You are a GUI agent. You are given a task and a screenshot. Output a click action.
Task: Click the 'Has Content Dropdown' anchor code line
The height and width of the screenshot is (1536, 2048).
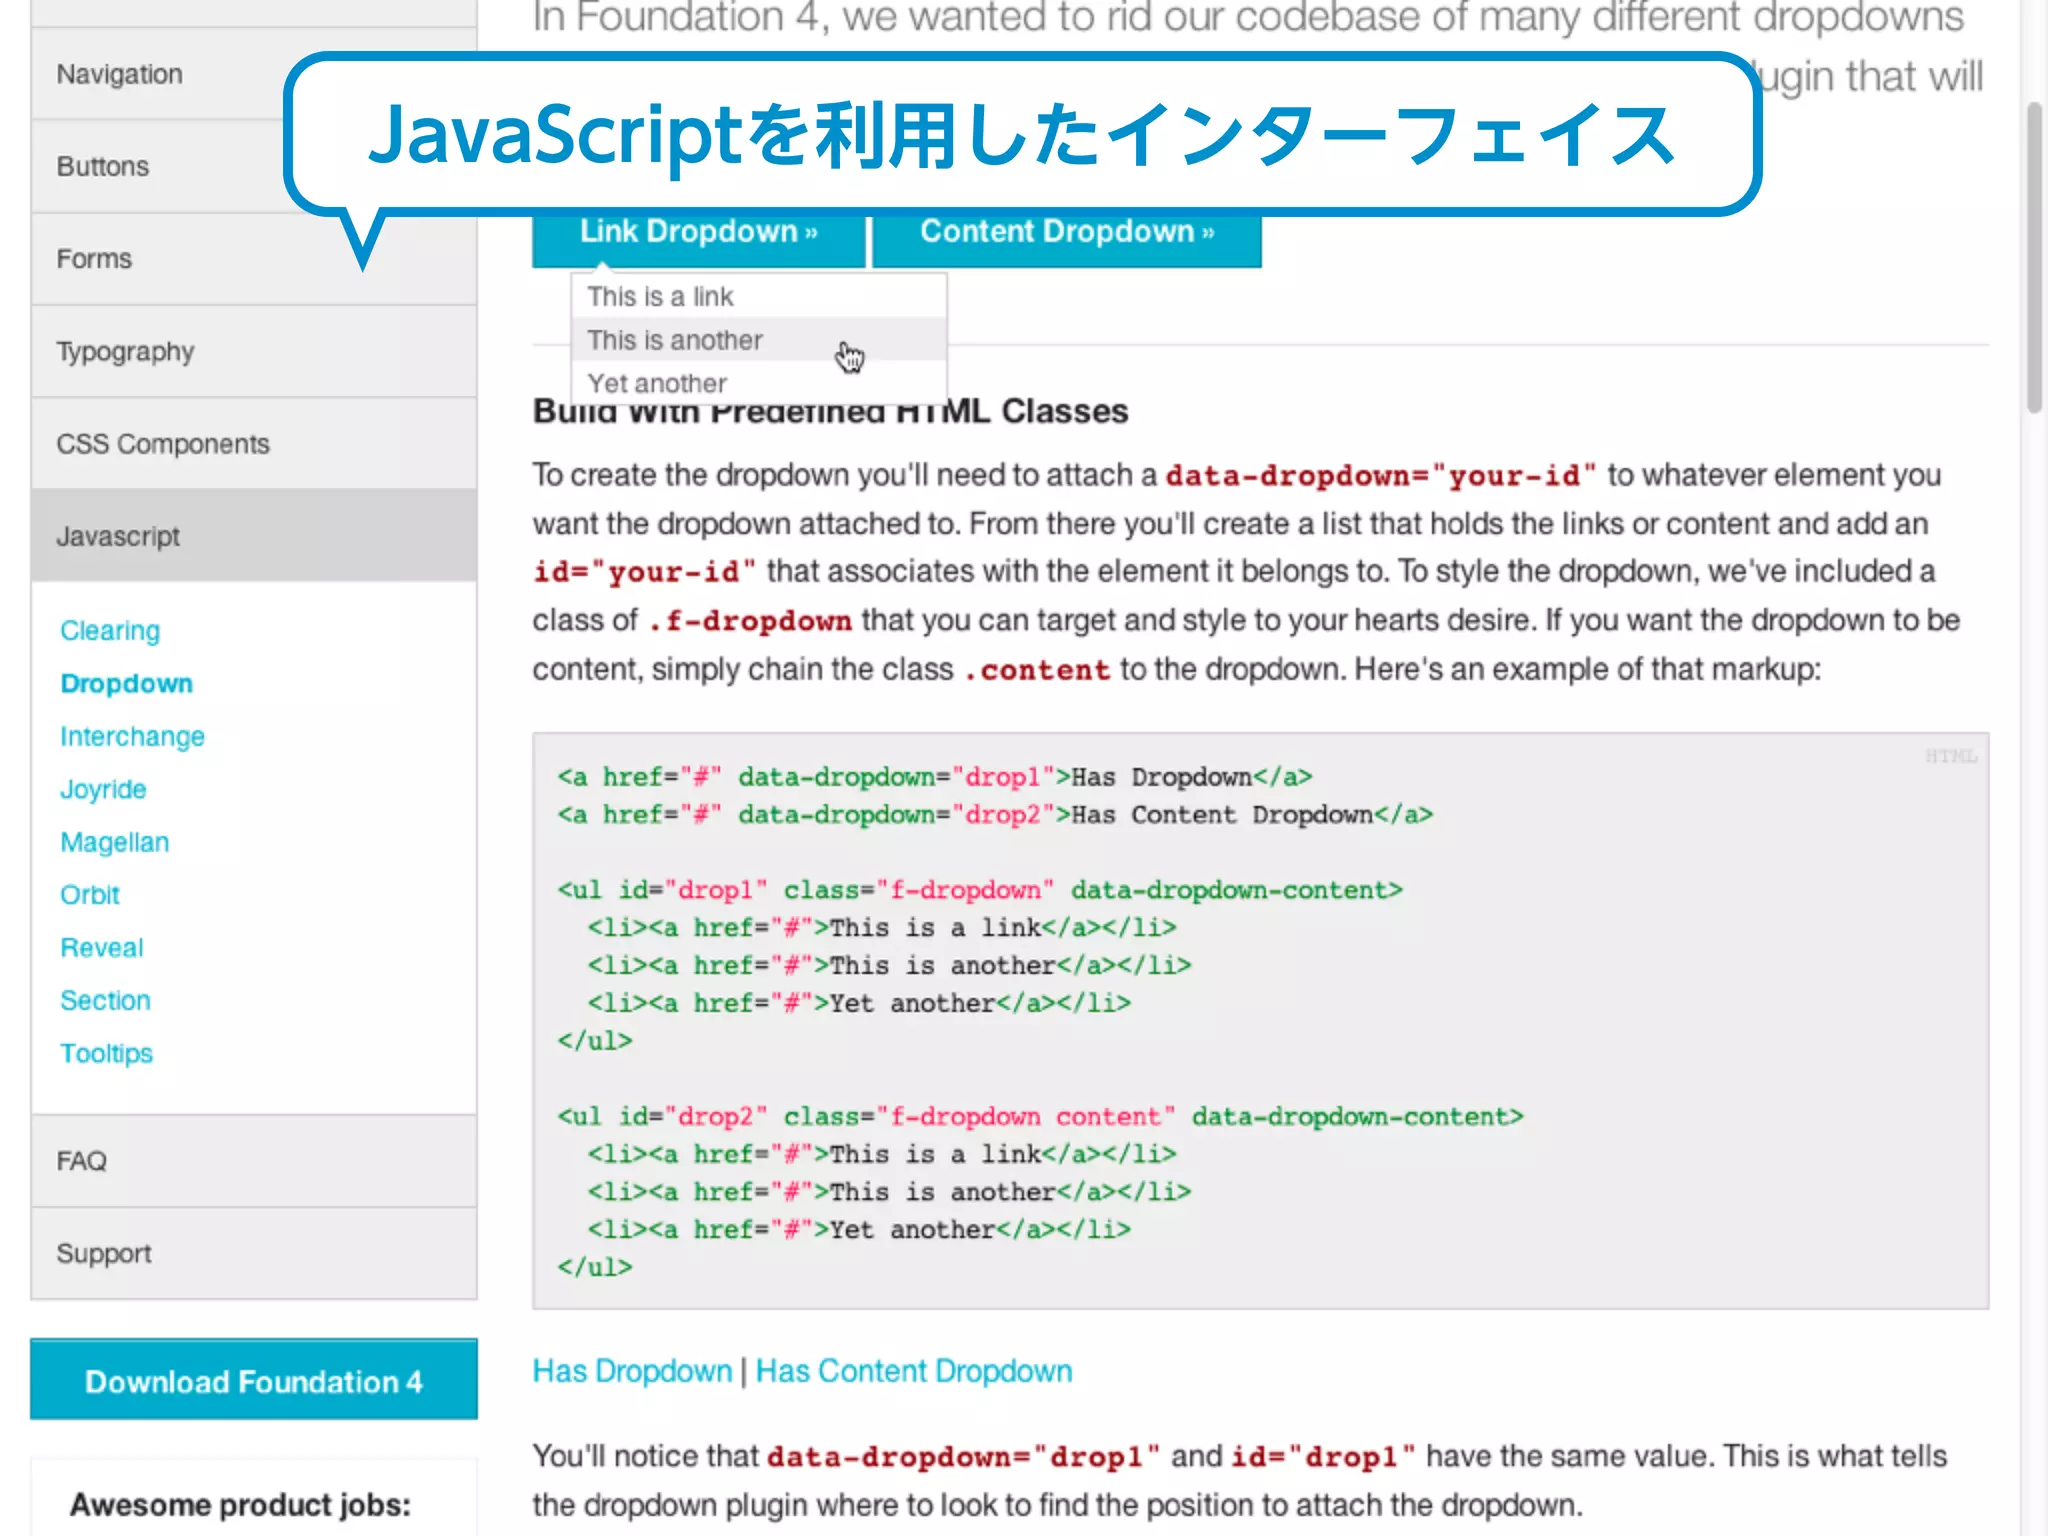pyautogui.click(x=995, y=815)
